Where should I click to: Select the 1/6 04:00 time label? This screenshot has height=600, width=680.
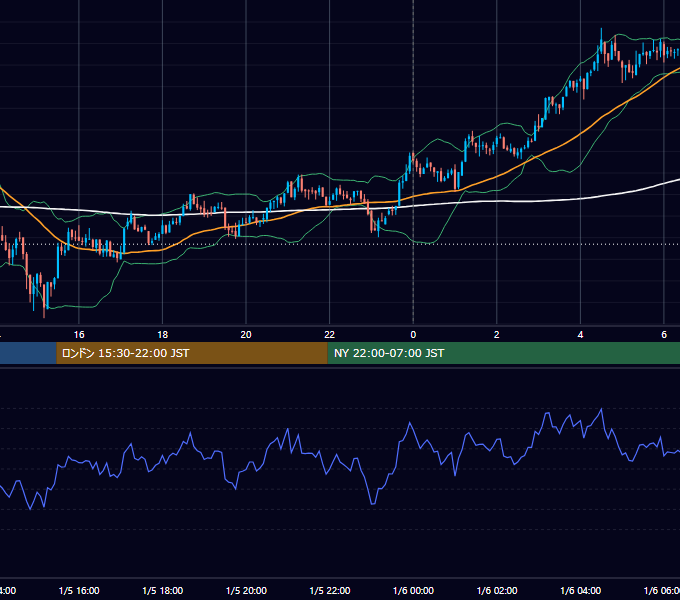581,590
